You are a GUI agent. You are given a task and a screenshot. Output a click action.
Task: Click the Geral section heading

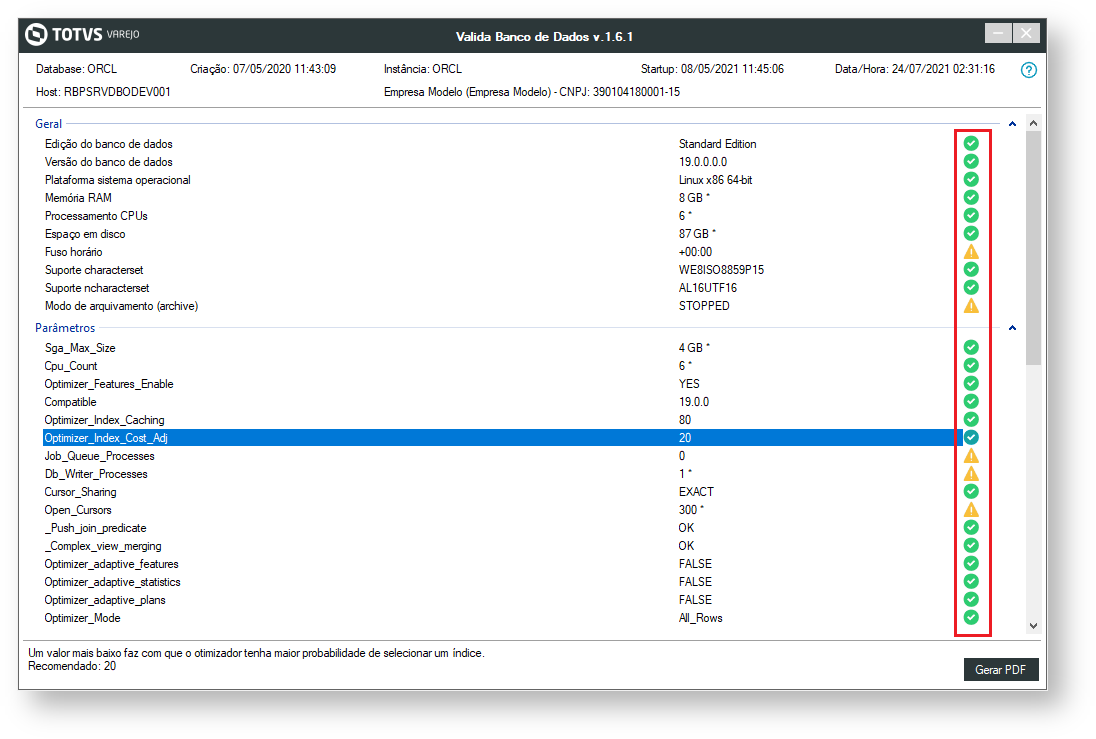click(x=48, y=124)
